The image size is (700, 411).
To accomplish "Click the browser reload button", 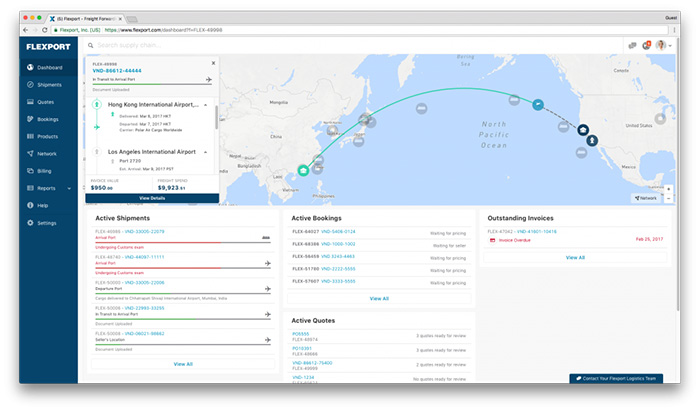I will 45,30.
